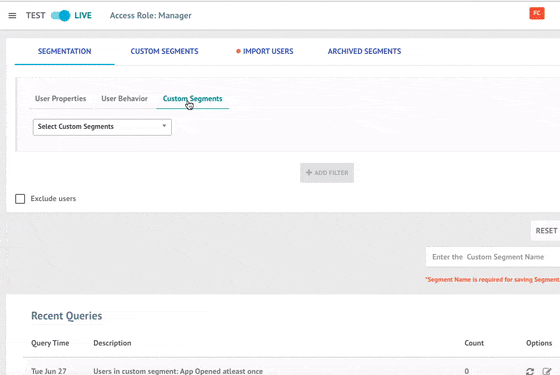
Task: Open the FC user avatar menu
Action: click(536, 14)
